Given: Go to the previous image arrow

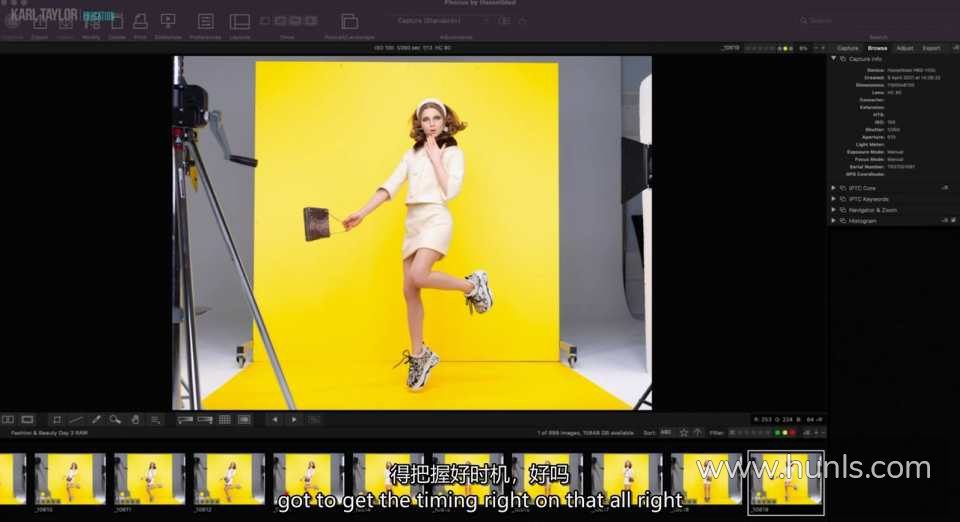Looking at the screenshot, I should tap(275, 420).
